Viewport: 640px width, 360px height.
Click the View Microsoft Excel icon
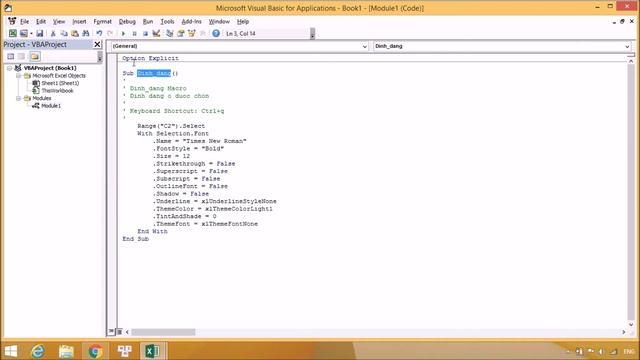pyautogui.click(x=13, y=33)
